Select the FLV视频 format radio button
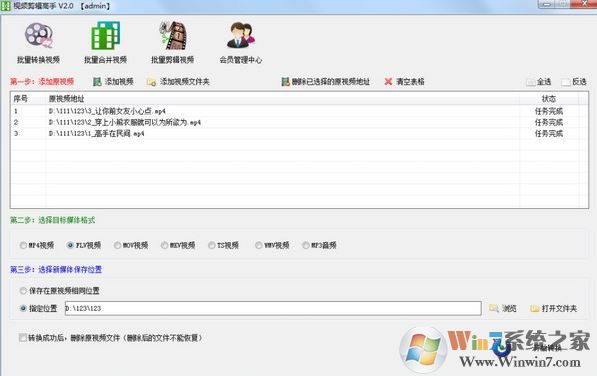Image resolution: width=597 pixels, height=376 pixels. pyautogui.click(x=70, y=245)
